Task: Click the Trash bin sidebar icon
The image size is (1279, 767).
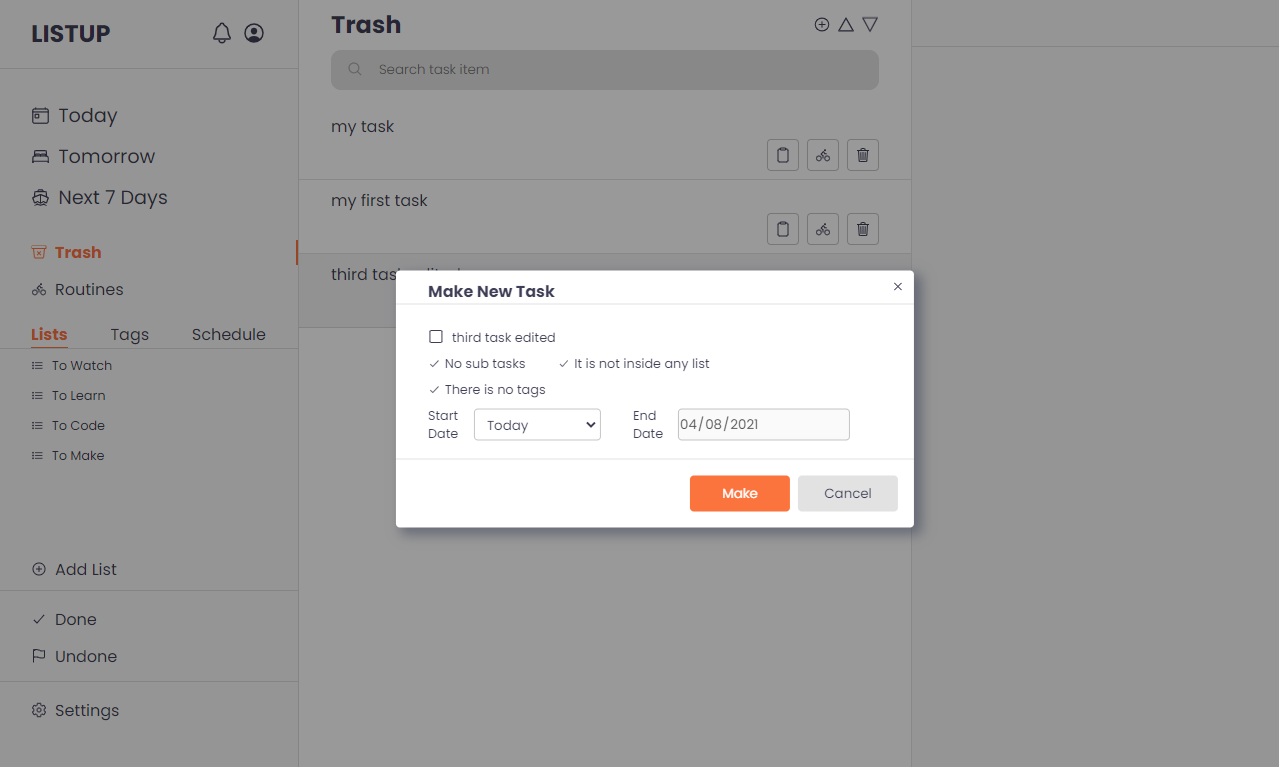Action: [39, 252]
